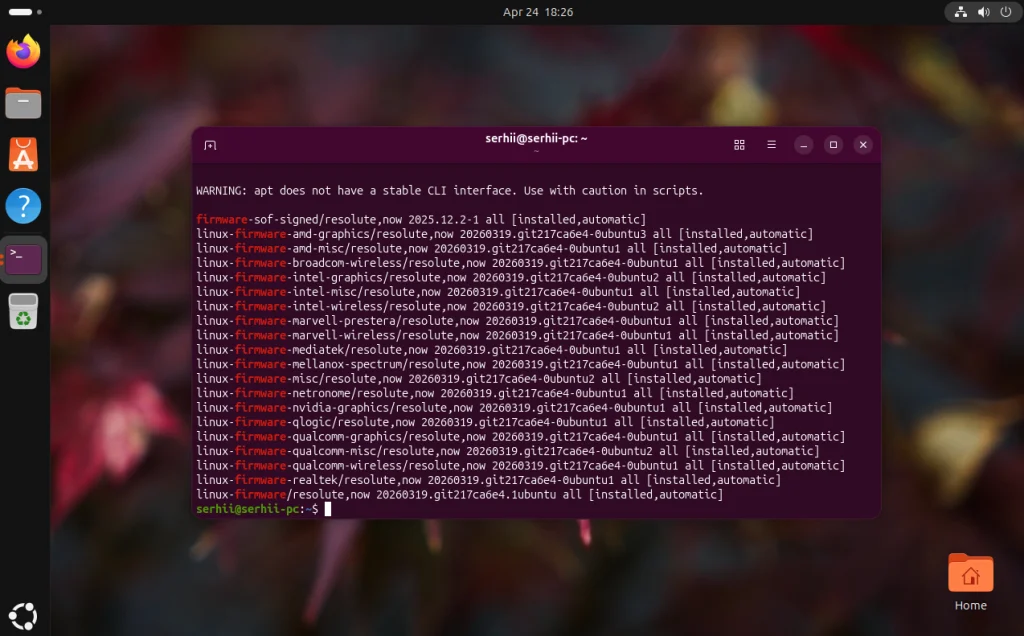
Task: Click the linux-firmware-mediatek line
Action: point(491,349)
